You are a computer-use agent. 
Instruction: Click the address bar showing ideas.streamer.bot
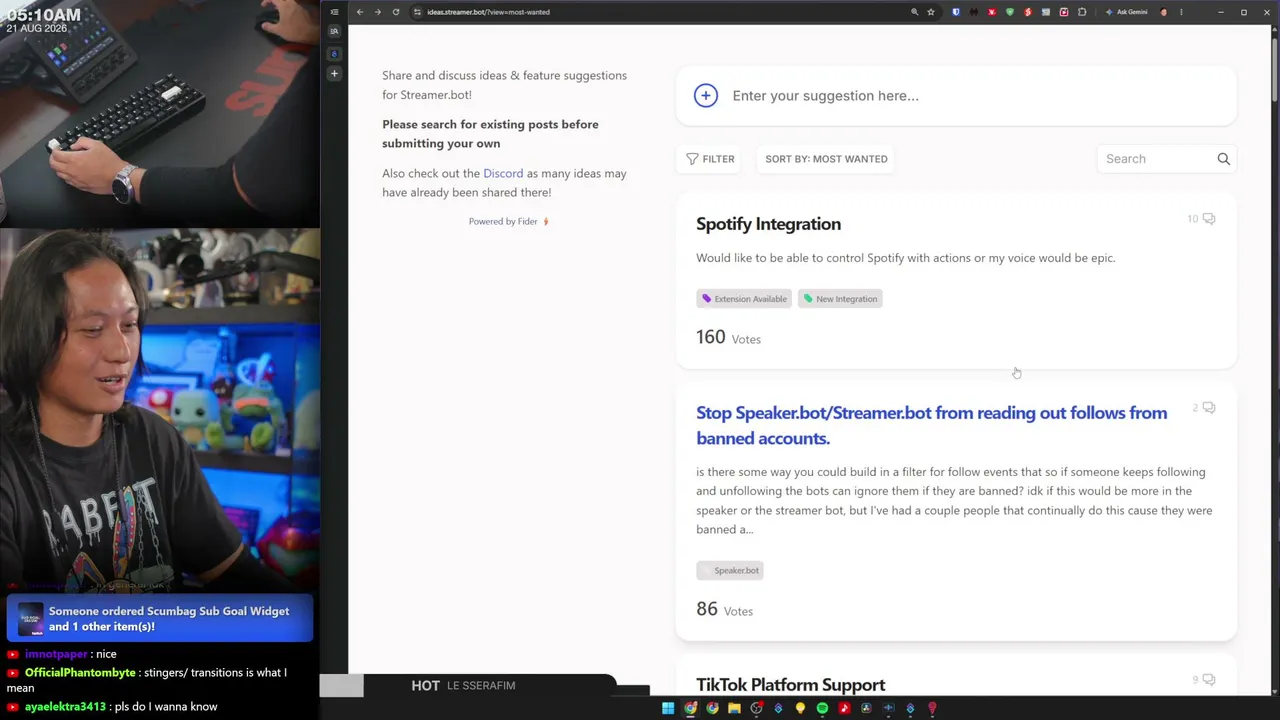pos(660,12)
